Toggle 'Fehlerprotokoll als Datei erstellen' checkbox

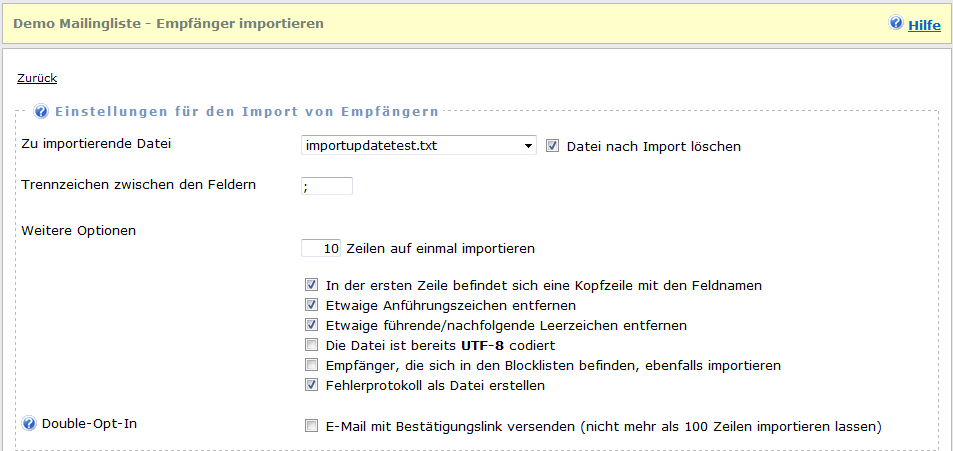tap(312, 385)
